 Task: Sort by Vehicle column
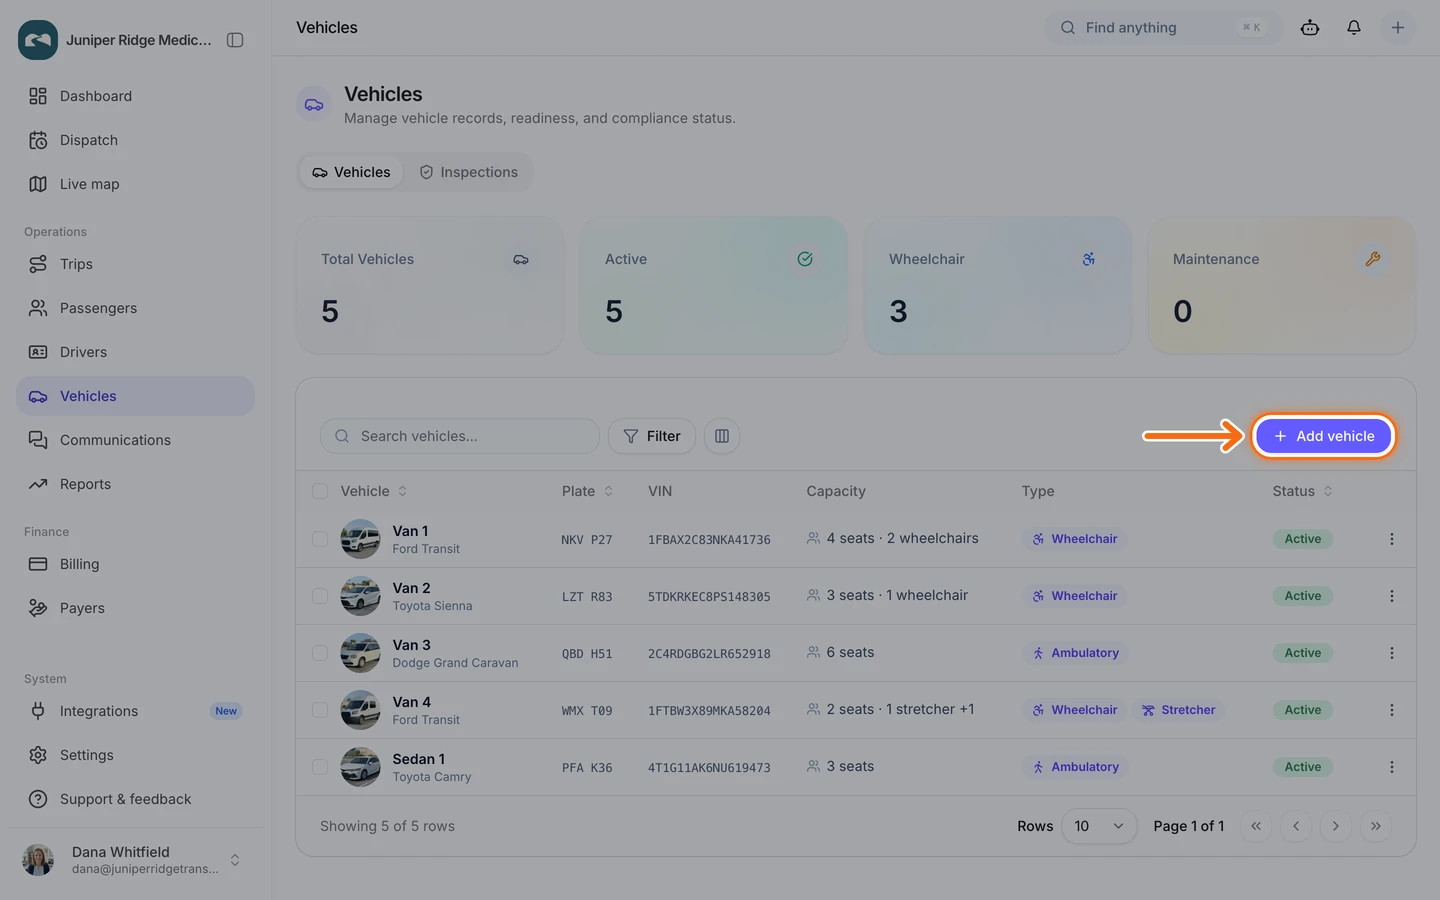(x=374, y=491)
